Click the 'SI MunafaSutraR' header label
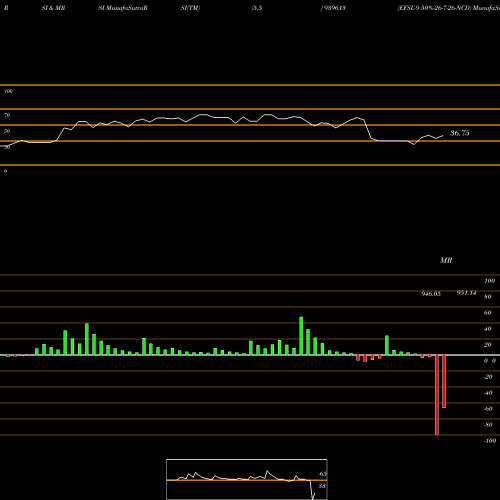This screenshot has width=500, height=500. pyautogui.click(x=123, y=8)
